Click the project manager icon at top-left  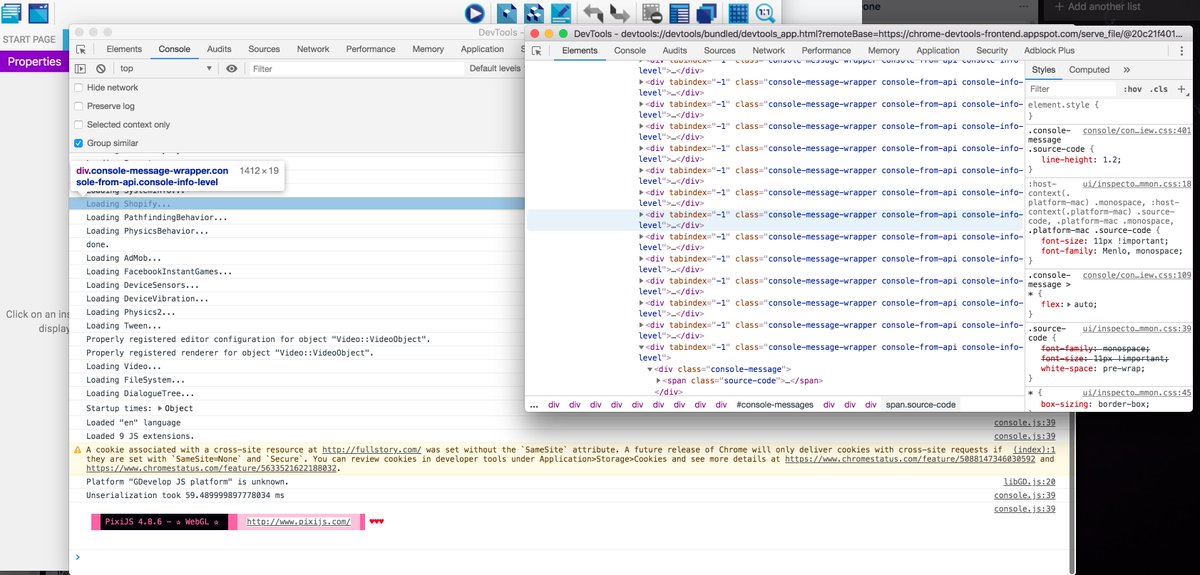tap(12, 12)
